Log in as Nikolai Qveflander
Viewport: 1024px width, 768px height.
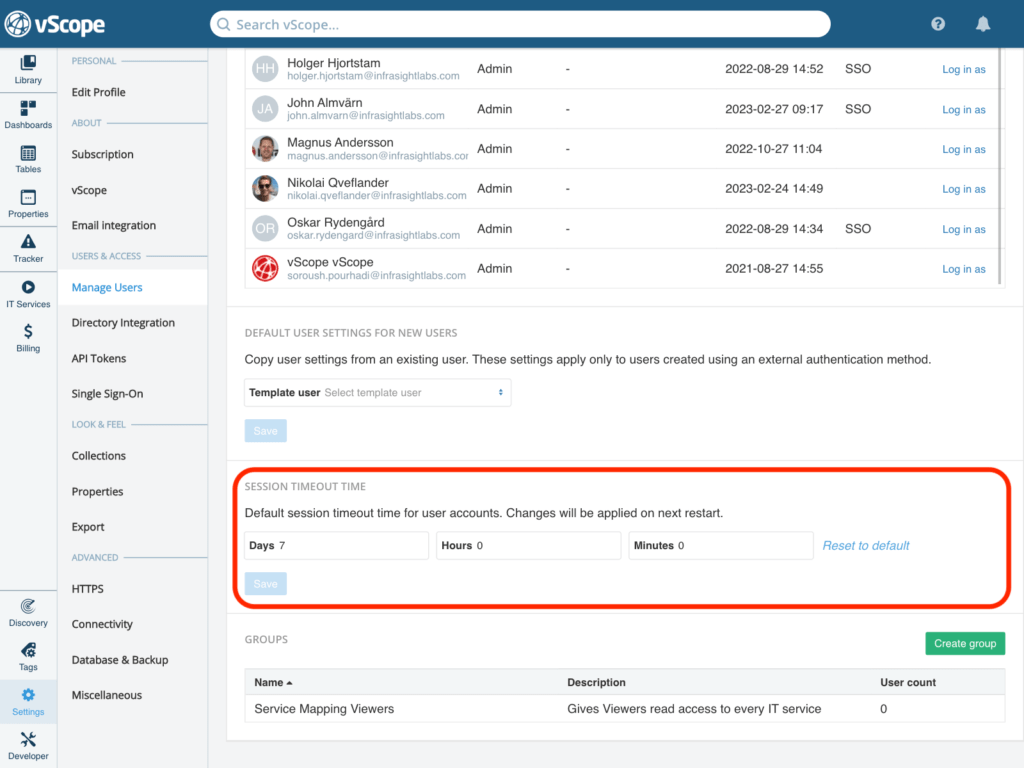tap(964, 189)
